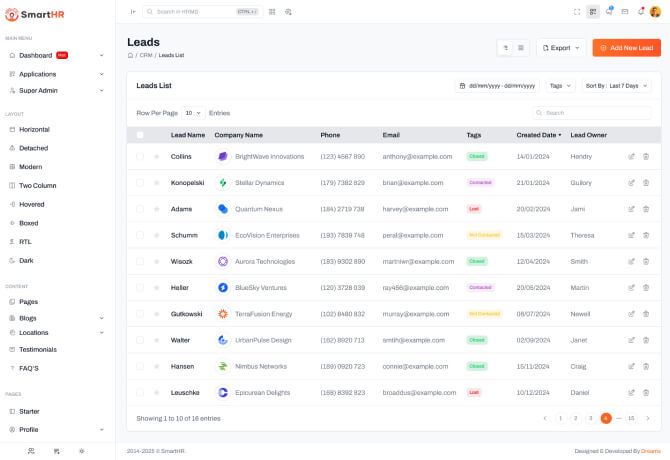Image resolution: width=670 pixels, height=460 pixels.
Task: Open Two Column layout in sidebar
Action: tap(38, 185)
